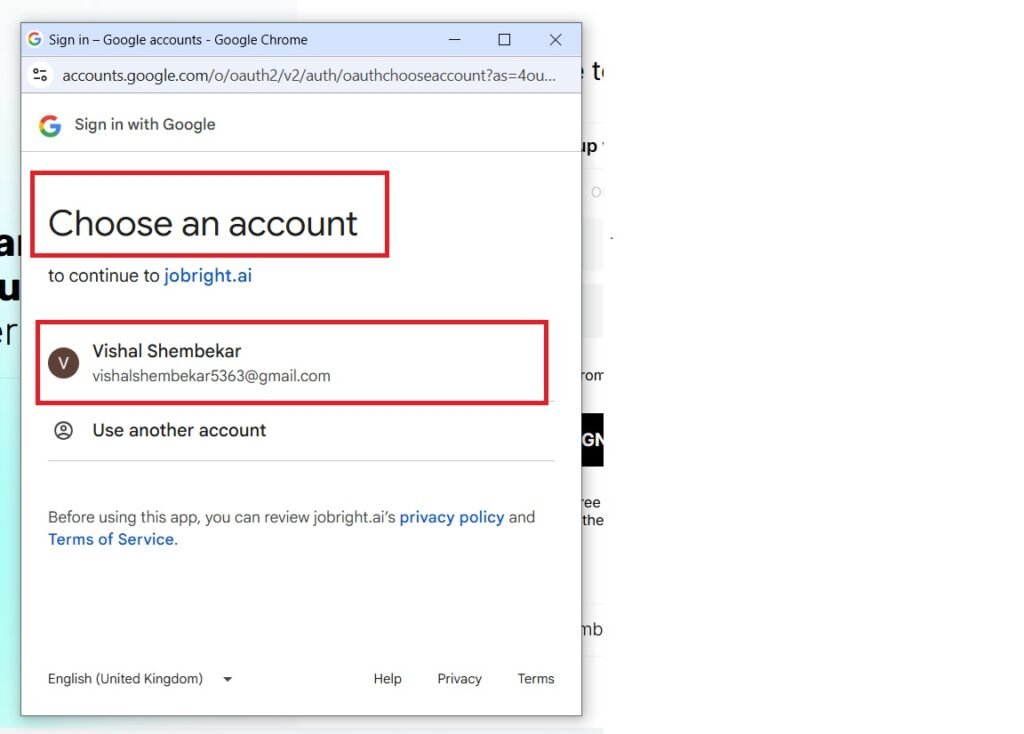Open the Terms of Service link
The height and width of the screenshot is (734, 1024).
pos(111,539)
